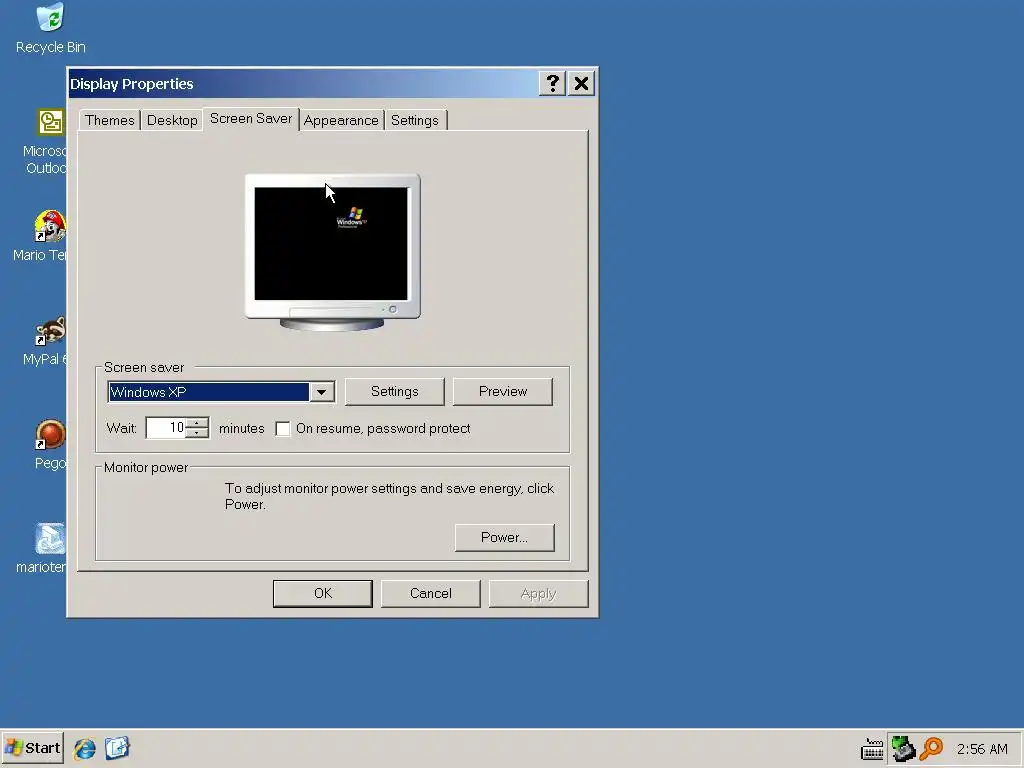Open the Settings tab
This screenshot has width=1024, height=768.
pos(415,120)
